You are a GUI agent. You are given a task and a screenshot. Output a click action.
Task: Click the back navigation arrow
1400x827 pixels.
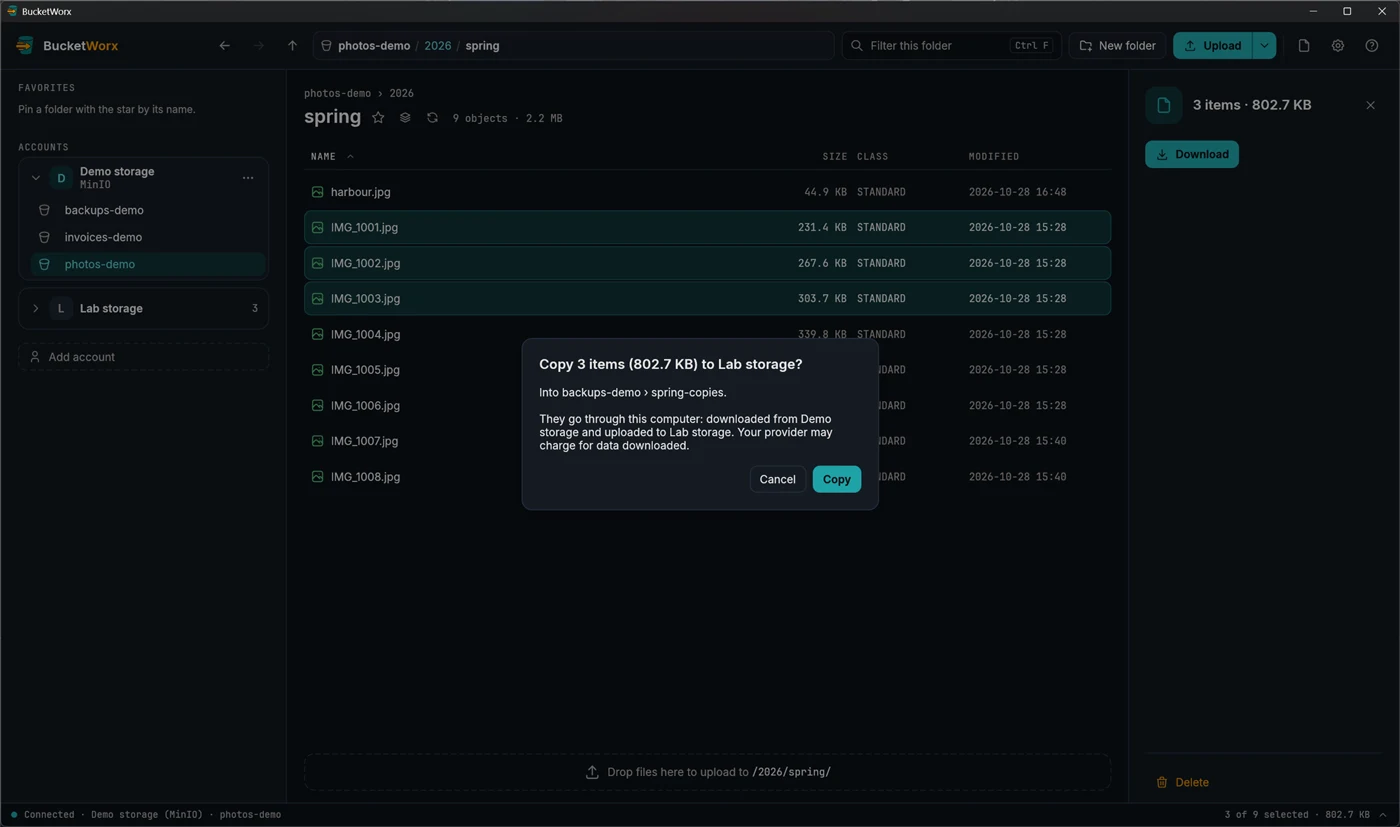(225, 46)
